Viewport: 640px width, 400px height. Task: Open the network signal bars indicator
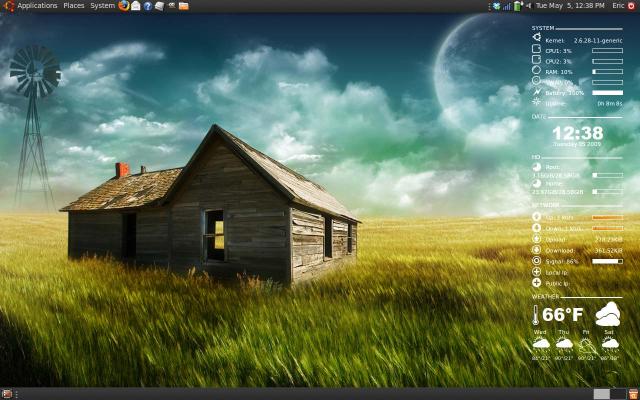(x=507, y=6)
